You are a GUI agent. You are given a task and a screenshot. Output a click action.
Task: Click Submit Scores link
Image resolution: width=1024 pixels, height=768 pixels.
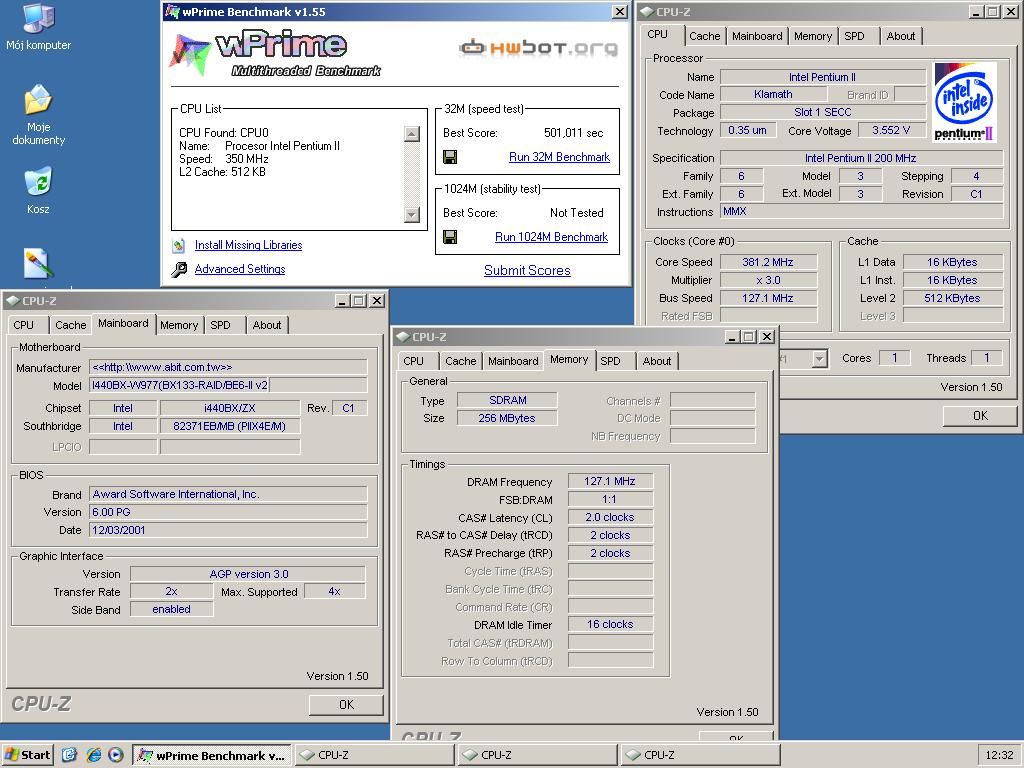(x=527, y=270)
